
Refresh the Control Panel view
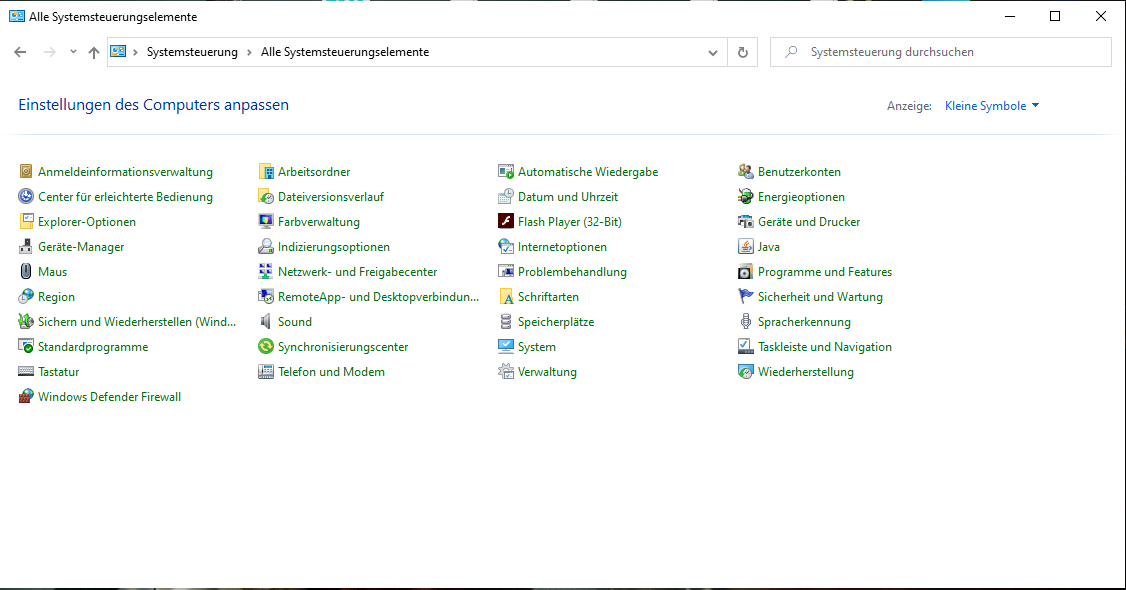tap(743, 52)
